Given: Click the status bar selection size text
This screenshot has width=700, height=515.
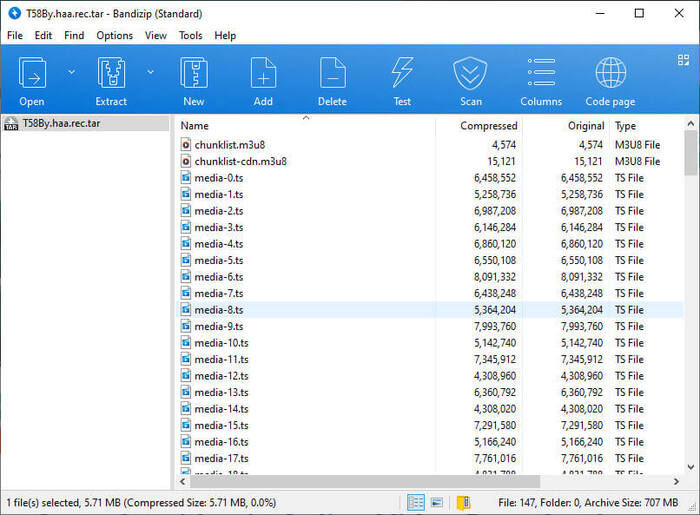Looking at the screenshot, I should click(x=141, y=503).
